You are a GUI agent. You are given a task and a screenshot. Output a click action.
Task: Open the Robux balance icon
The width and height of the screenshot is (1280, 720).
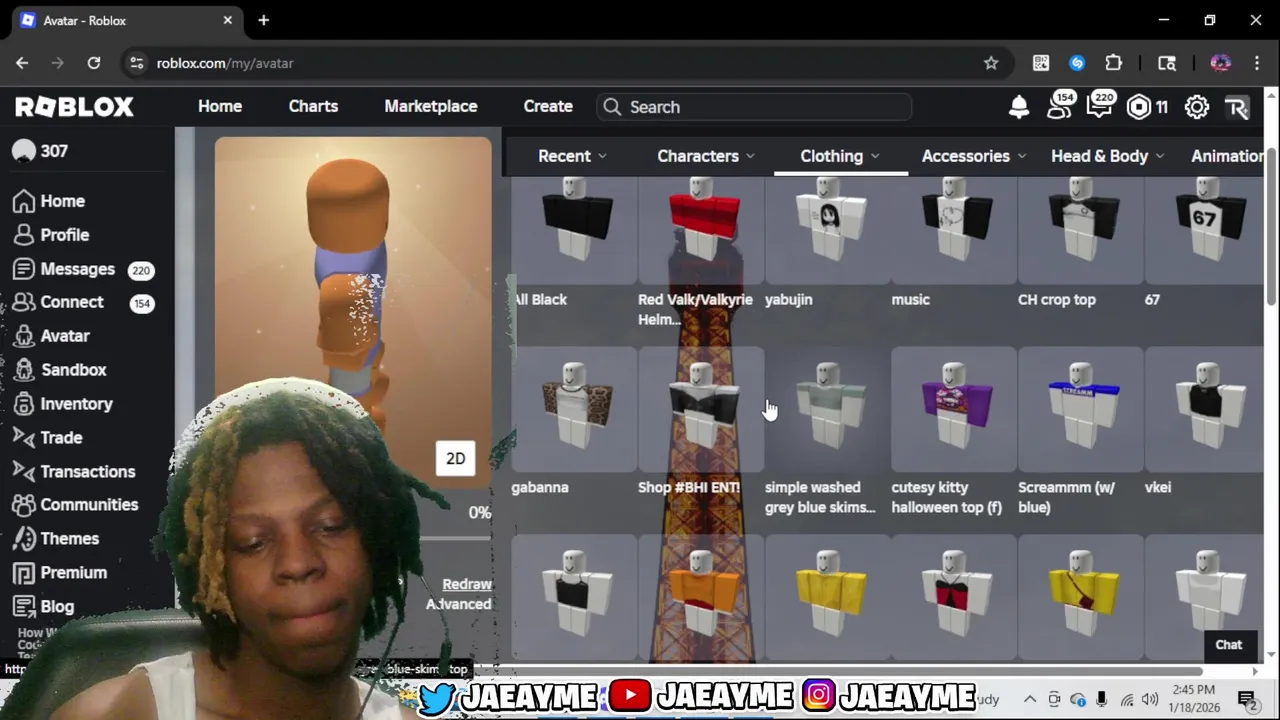pos(1139,107)
